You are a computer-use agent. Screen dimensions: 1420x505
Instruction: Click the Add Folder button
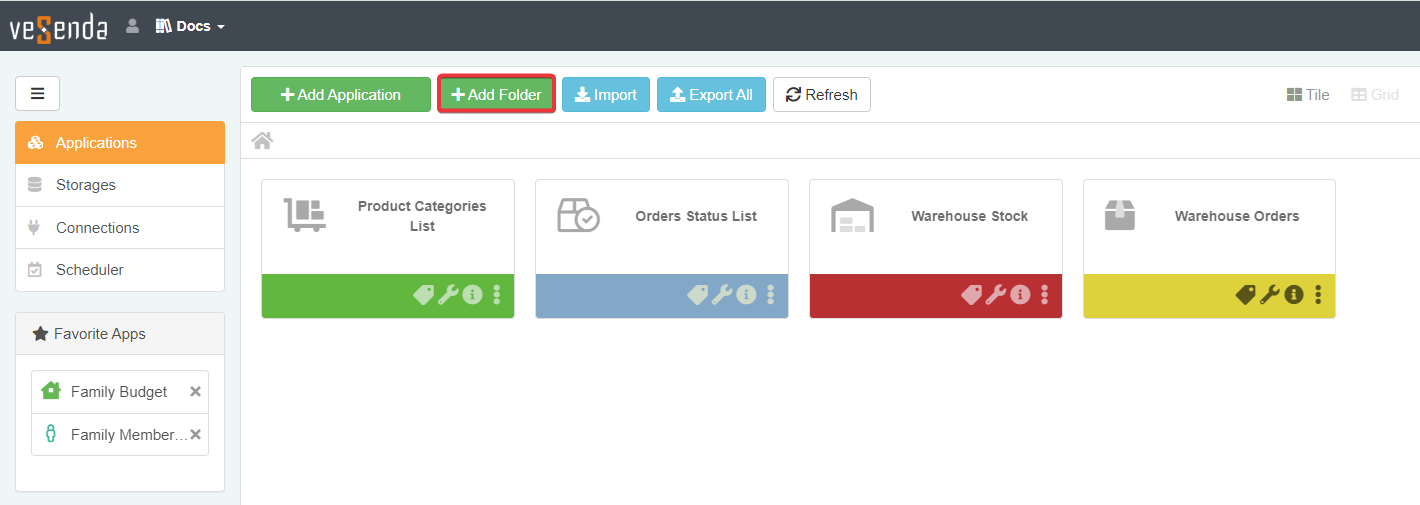point(497,95)
